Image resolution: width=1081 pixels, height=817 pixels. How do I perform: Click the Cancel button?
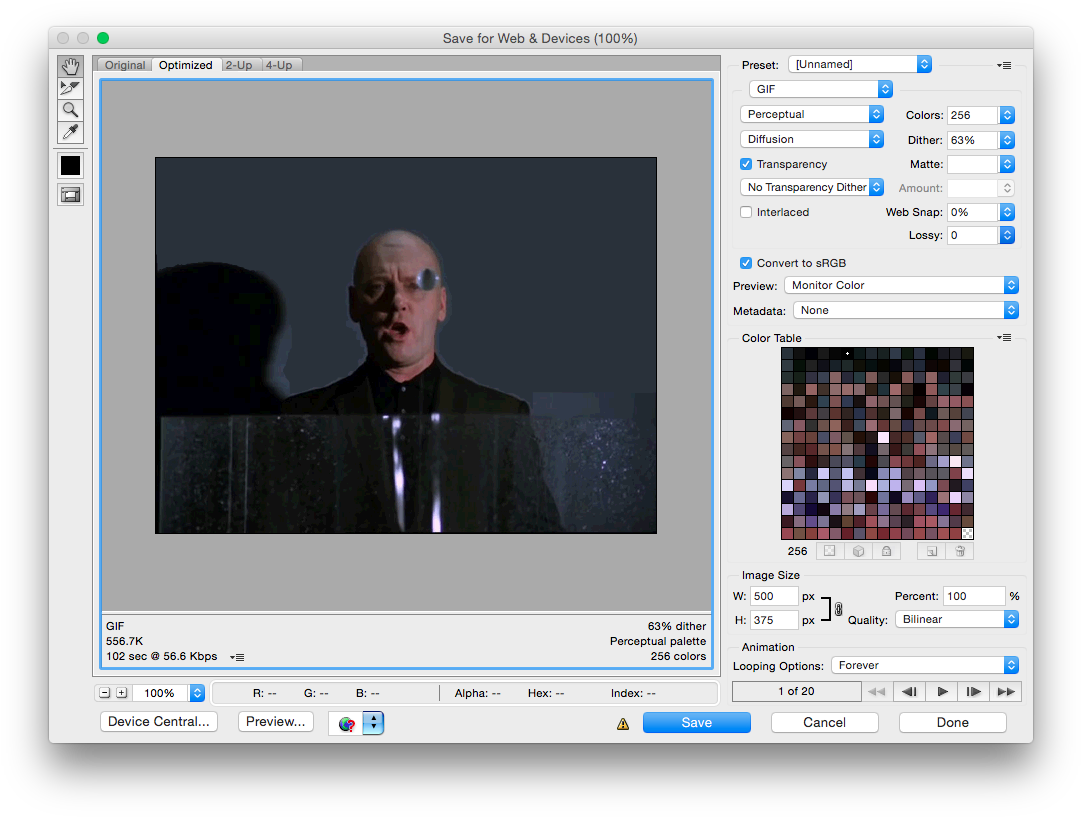click(x=825, y=723)
